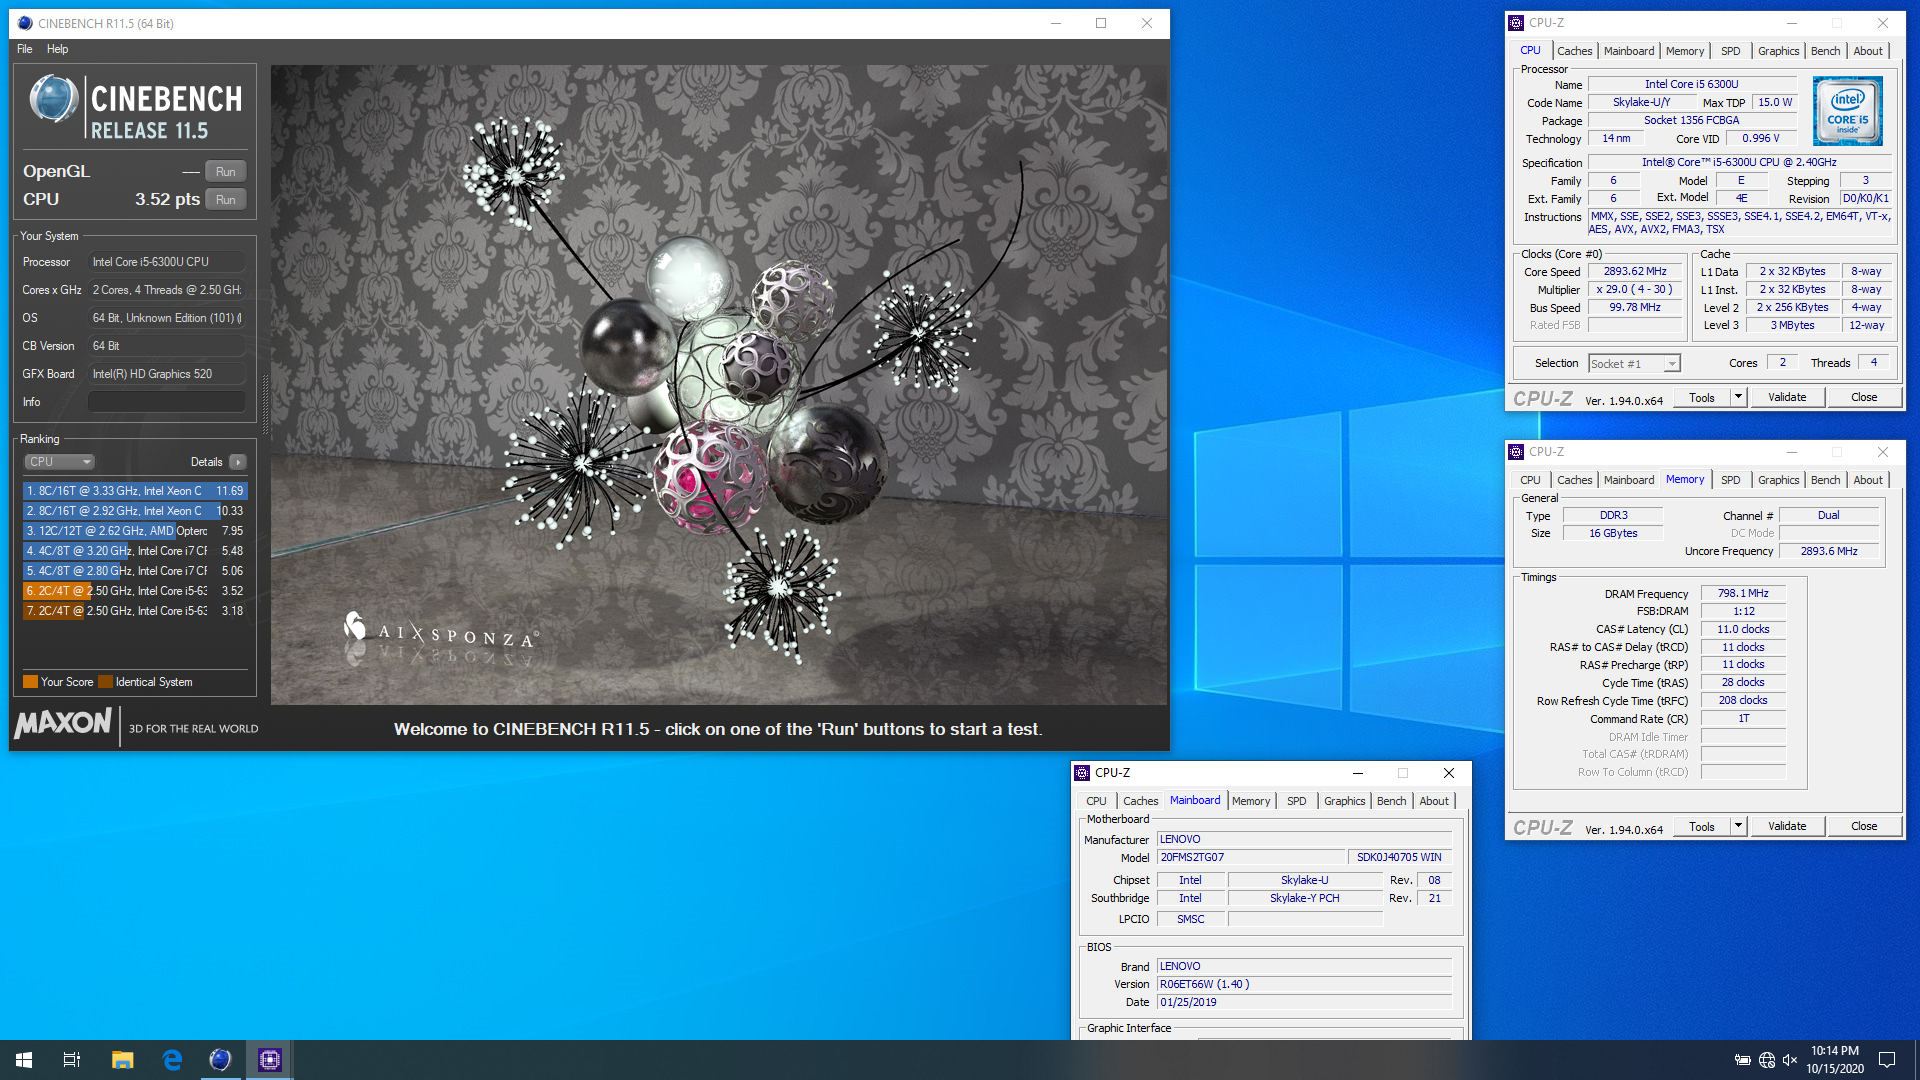1920x1080 pixels.
Task: Click the mainboard model 20FMS2TG07 field
Action: pyautogui.click(x=1251, y=858)
